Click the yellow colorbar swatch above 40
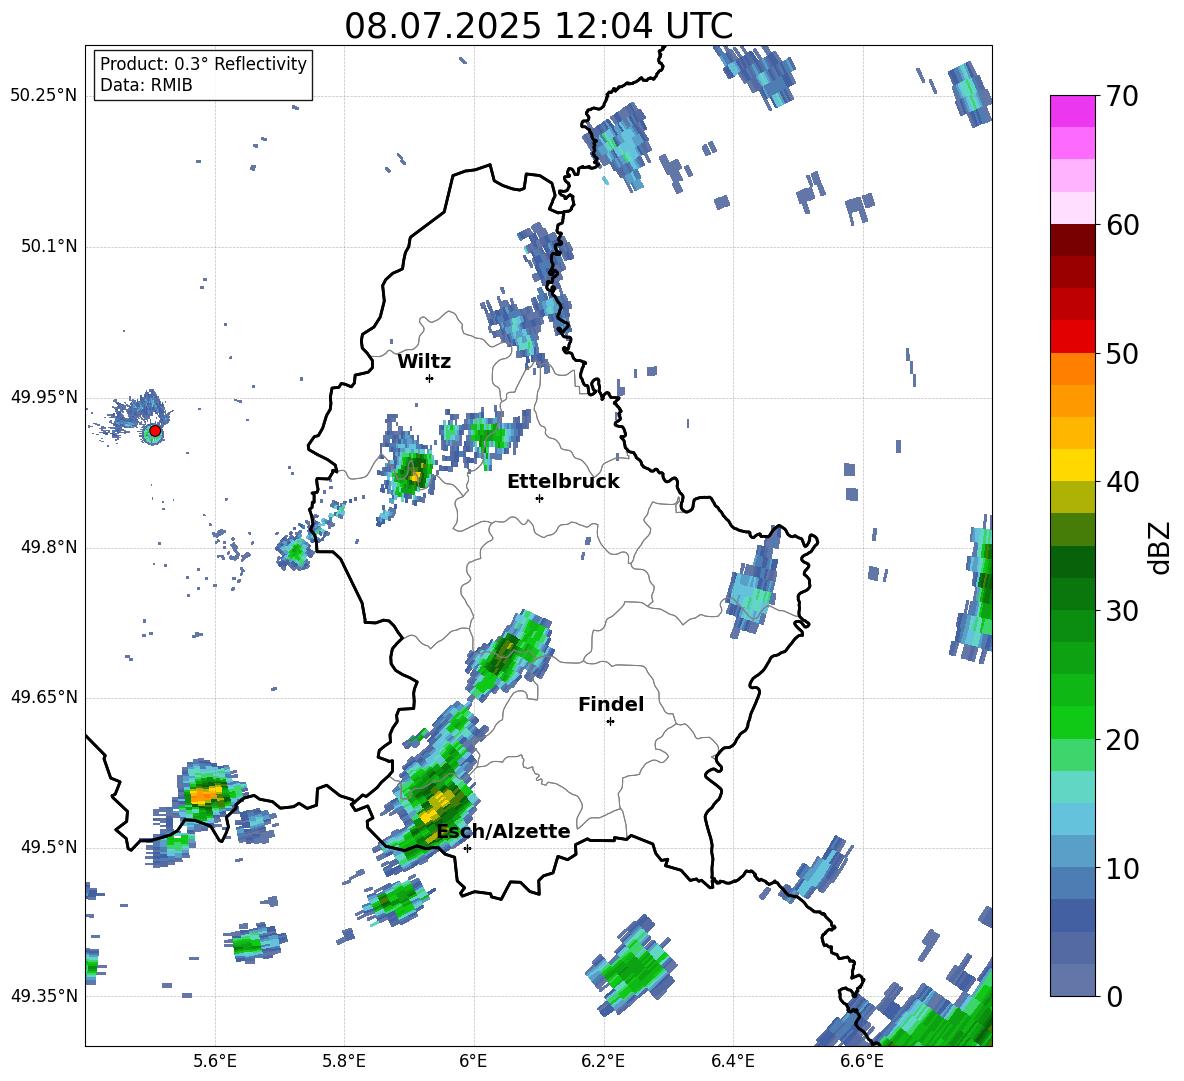1184x1081 pixels. (1072, 465)
